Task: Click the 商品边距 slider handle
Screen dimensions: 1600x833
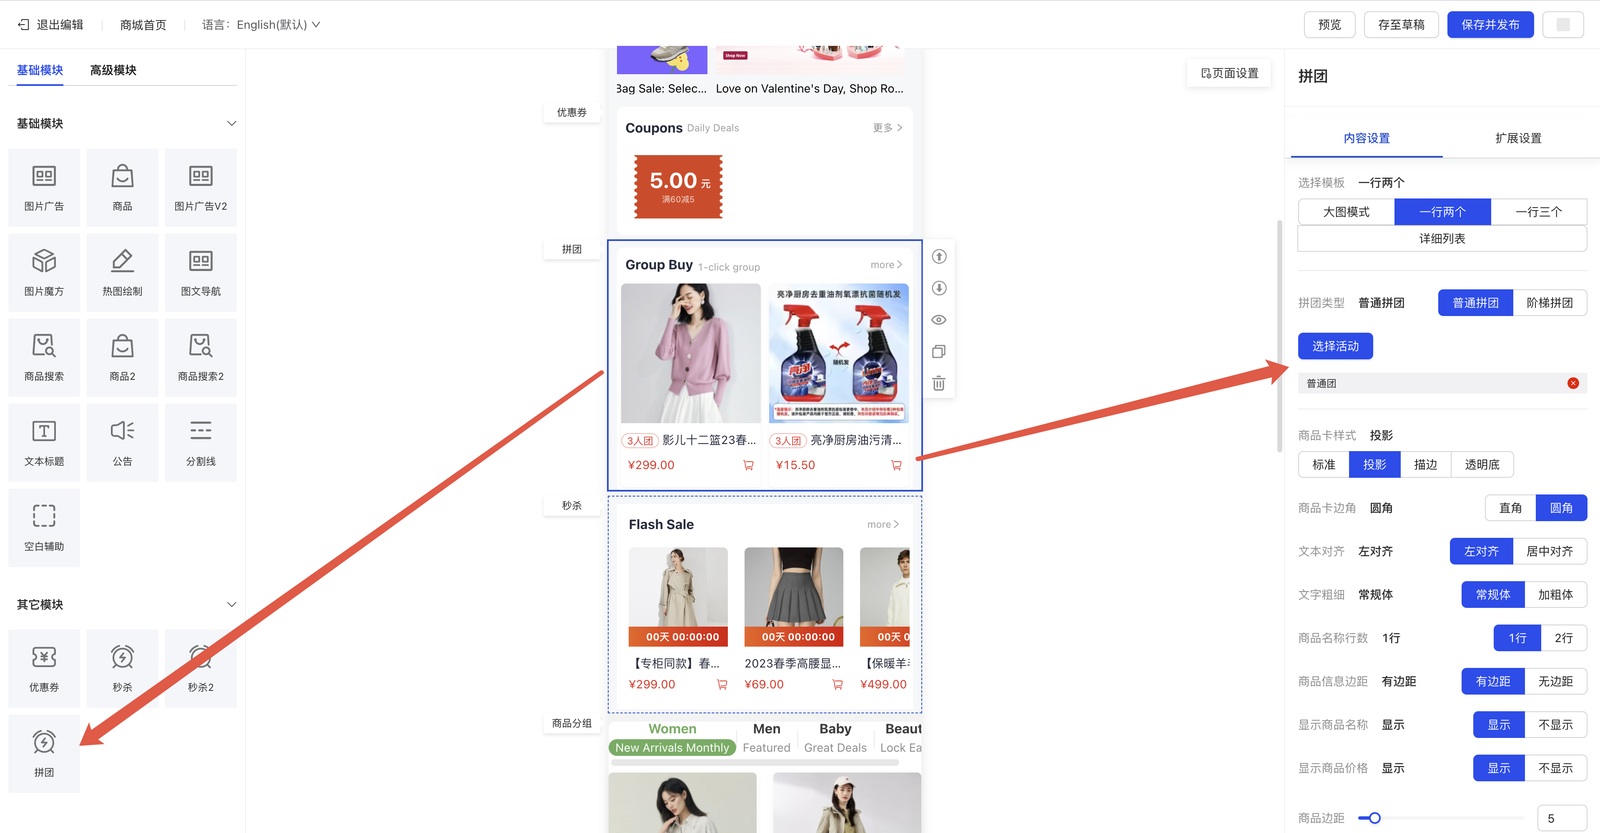Action: pos(1375,818)
